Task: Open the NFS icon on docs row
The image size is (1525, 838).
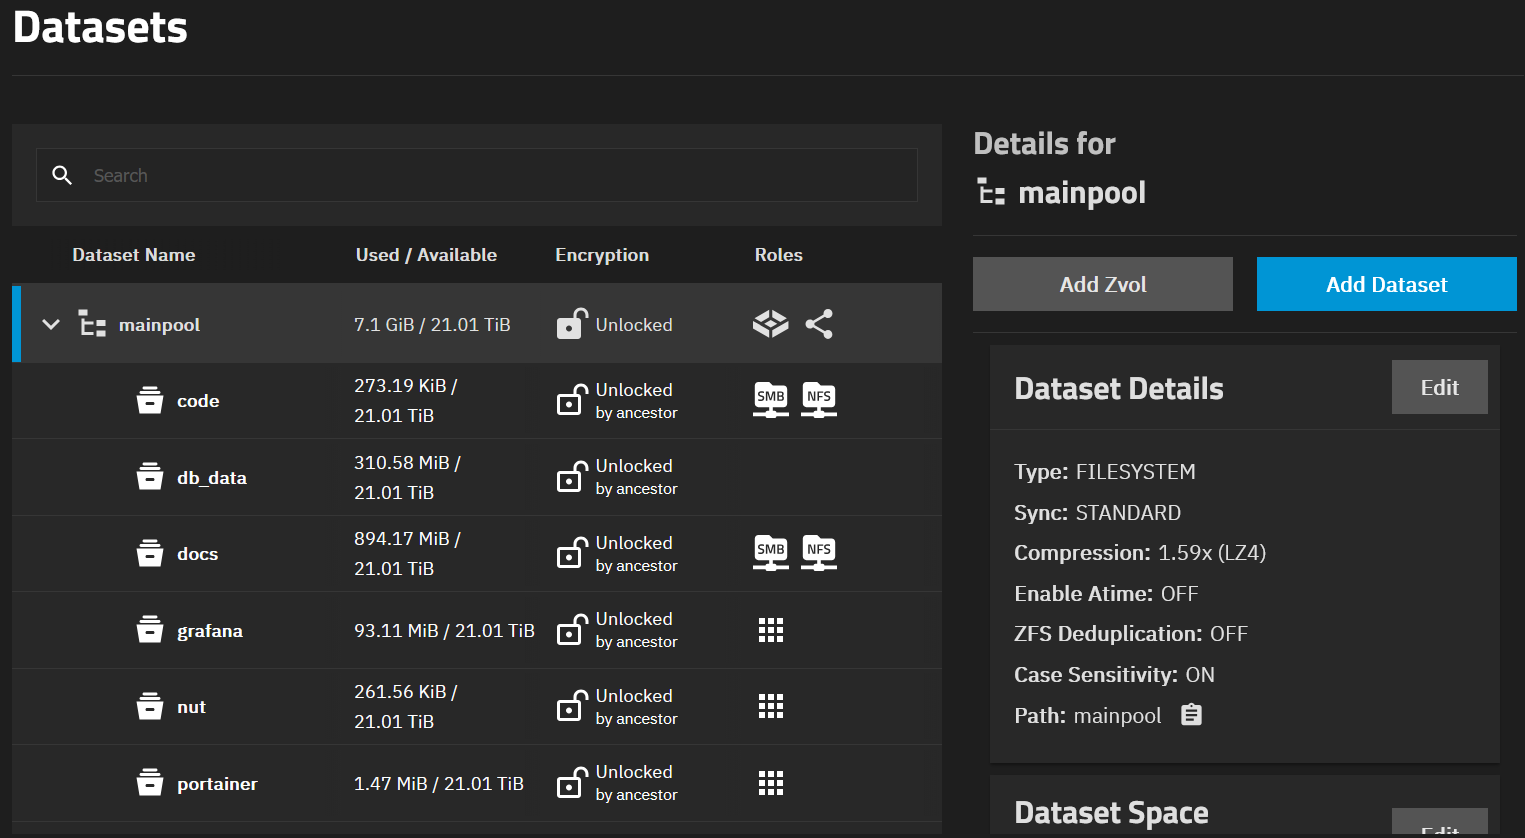Action: point(819,553)
